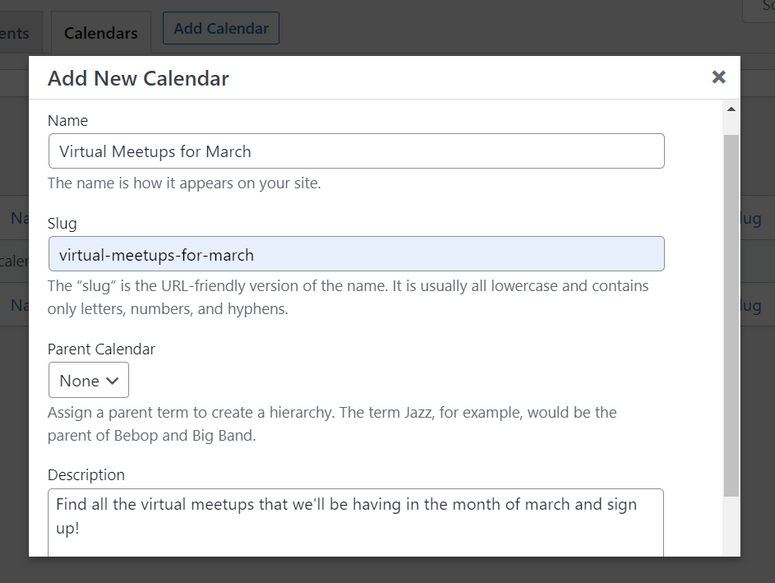Open the Parent Calendar dropdown
Image resolution: width=775 pixels, height=583 pixels.
88,381
